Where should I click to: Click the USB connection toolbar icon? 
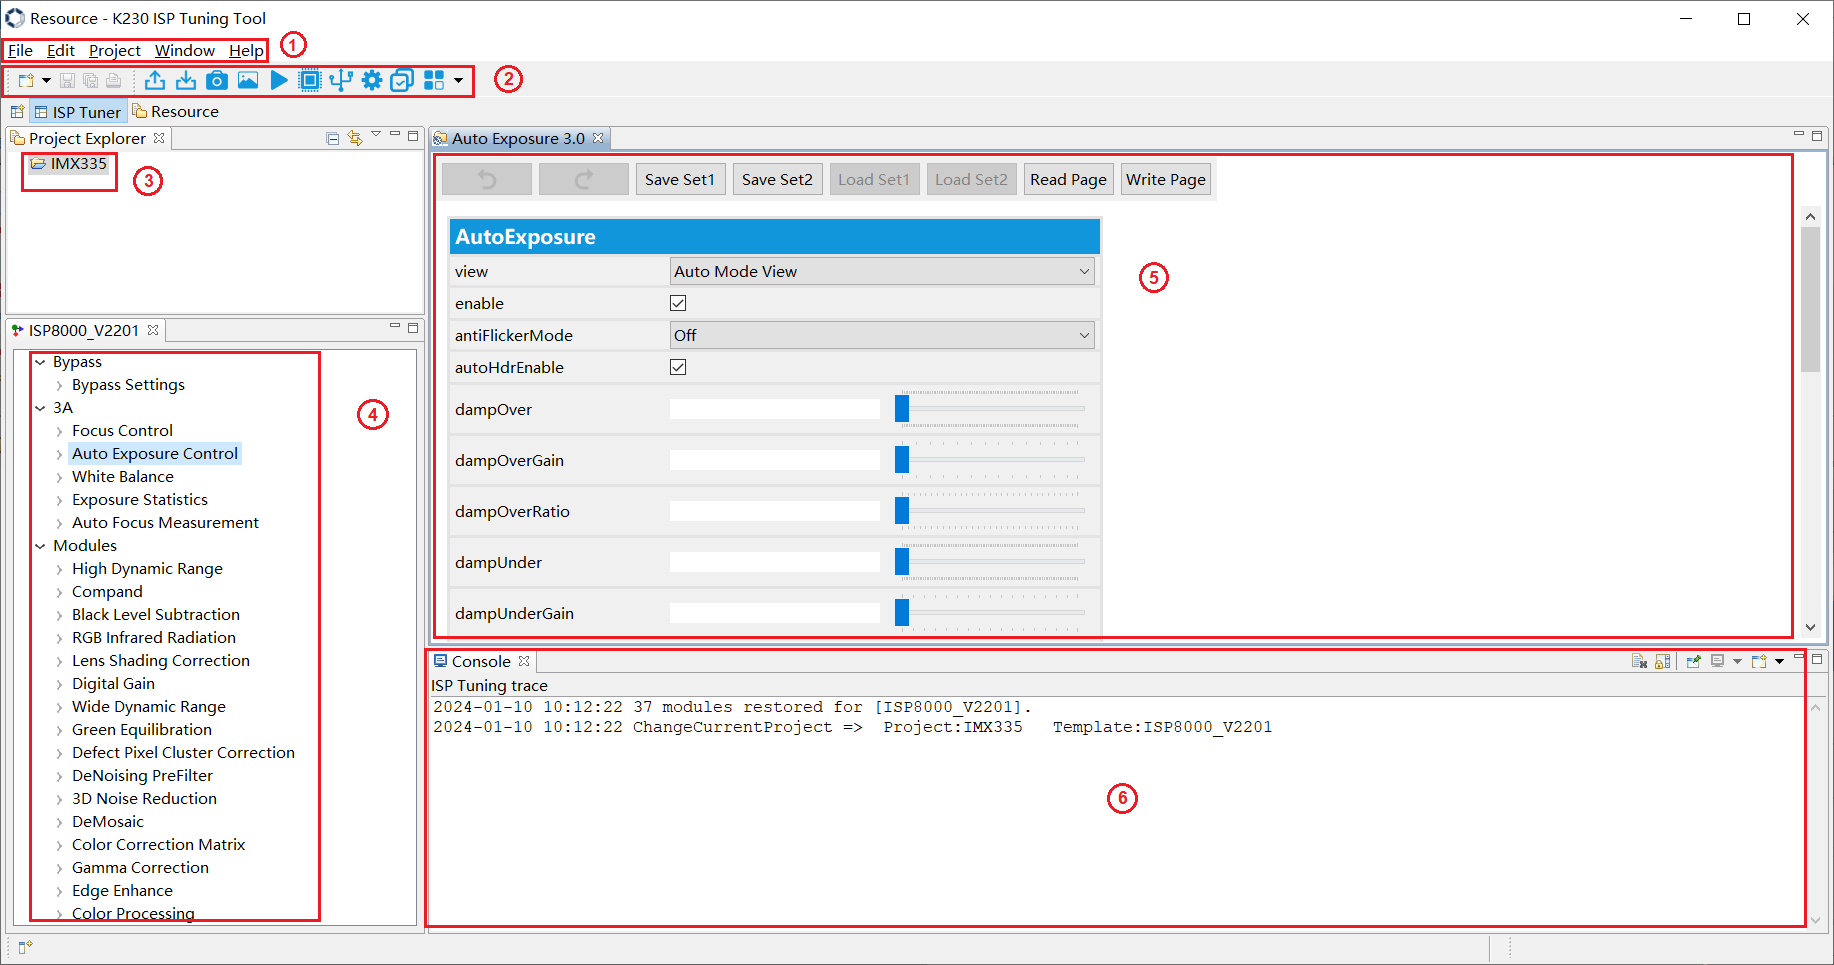tap(341, 81)
